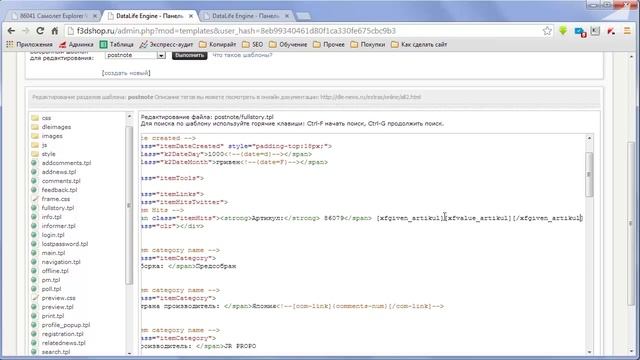This screenshot has width=640, height=360.
Task: Open the Обучение bookmarks folder
Action: click(288, 44)
